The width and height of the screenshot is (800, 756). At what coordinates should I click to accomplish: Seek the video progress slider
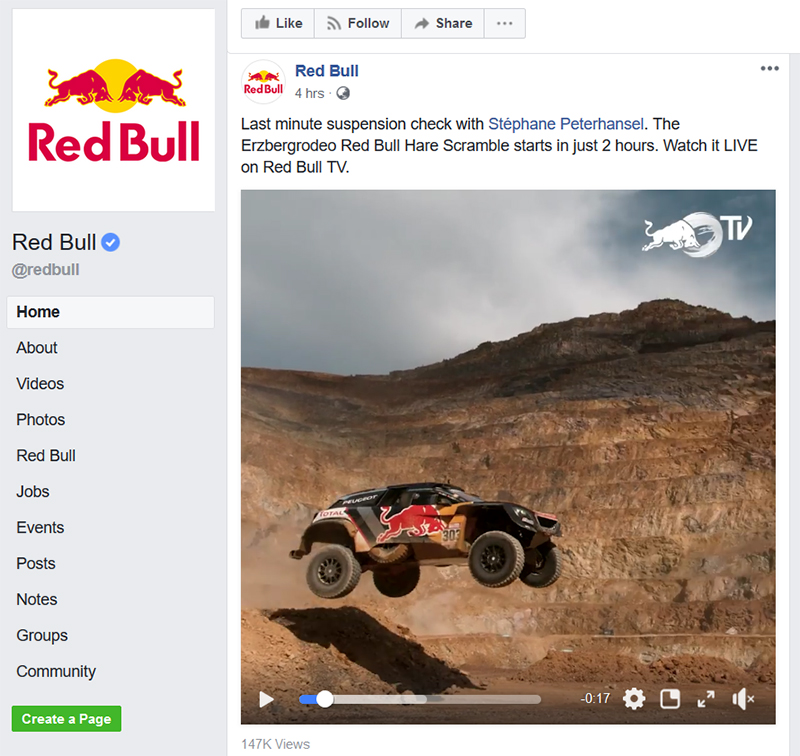(x=419, y=699)
